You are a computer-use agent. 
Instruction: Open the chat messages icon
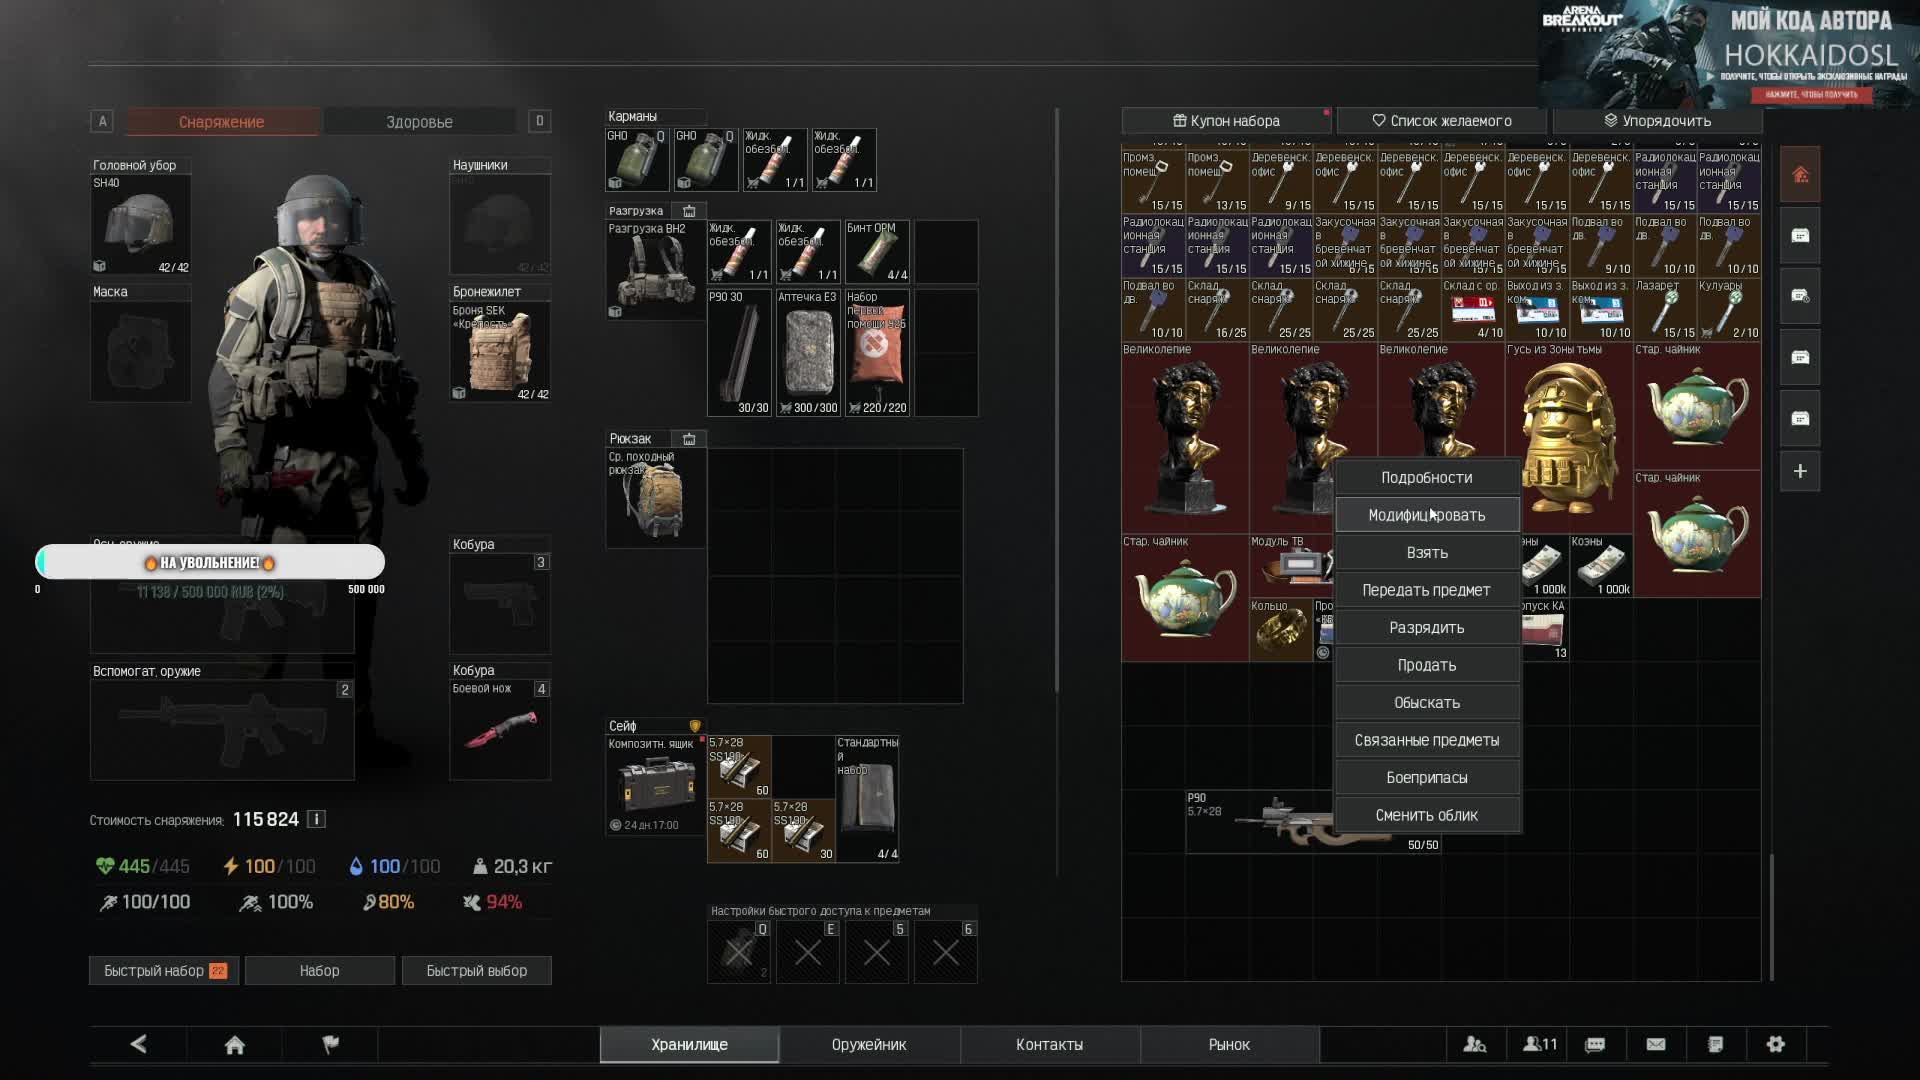coord(1595,1044)
